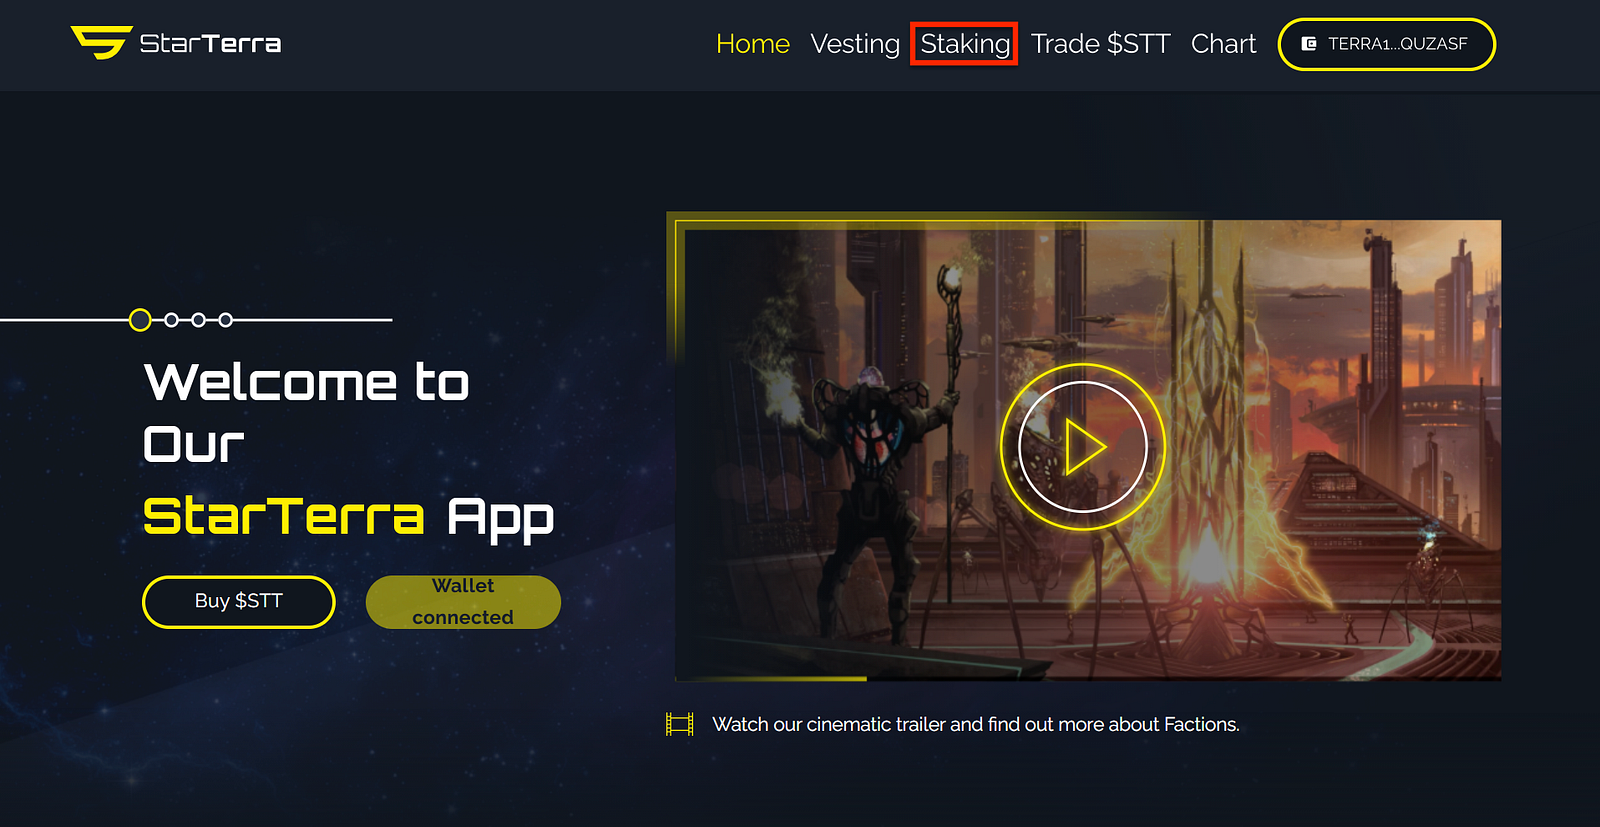This screenshot has height=827, width=1600.
Task: Open the Home menu item
Action: pos(753,44)
